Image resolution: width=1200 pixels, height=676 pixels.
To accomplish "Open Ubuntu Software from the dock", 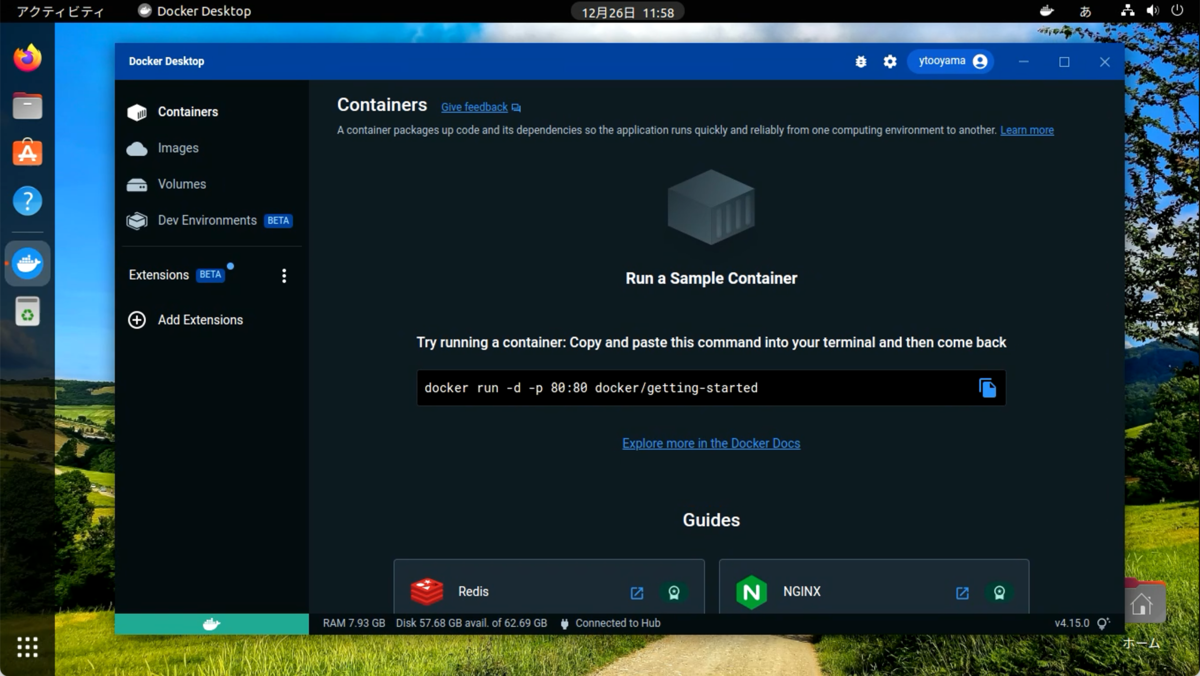I will (27, 152).
